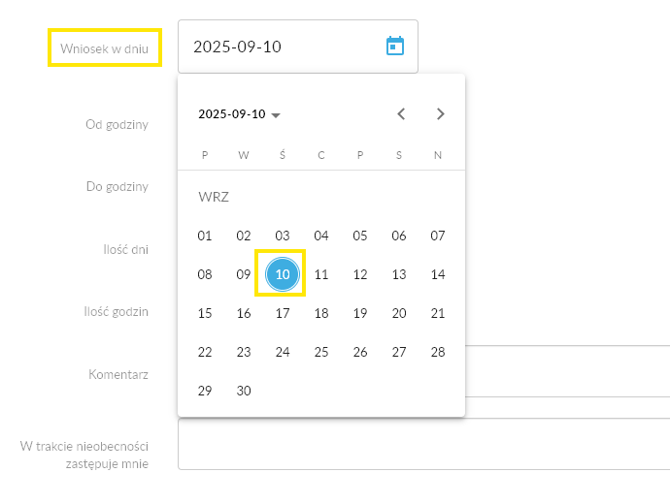Pick day 30 in the calendar
670x504 pixels.
244,391
